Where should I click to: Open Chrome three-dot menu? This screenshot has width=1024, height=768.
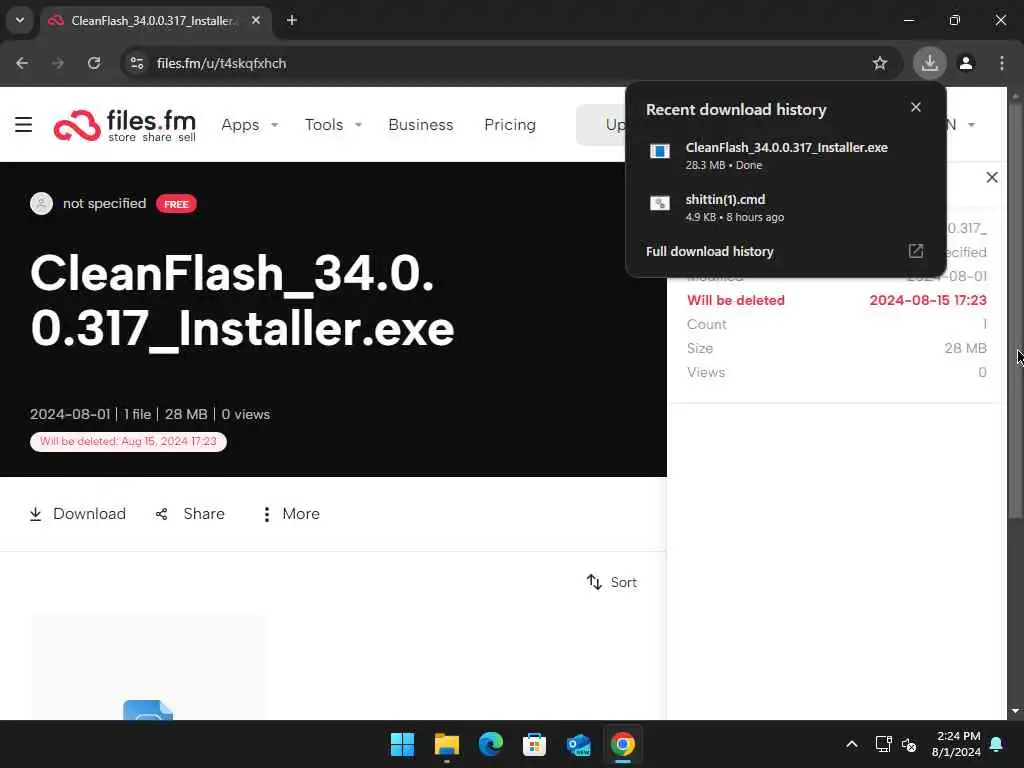click(x=1002, y=63)
